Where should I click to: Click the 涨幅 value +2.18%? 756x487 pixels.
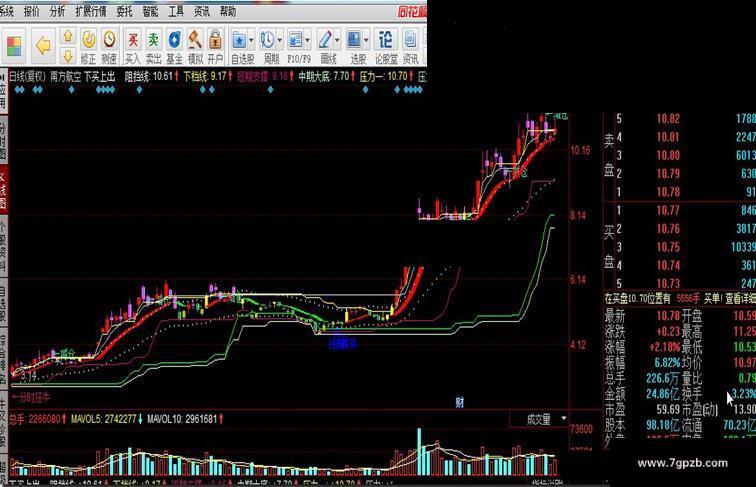point(664,347)
